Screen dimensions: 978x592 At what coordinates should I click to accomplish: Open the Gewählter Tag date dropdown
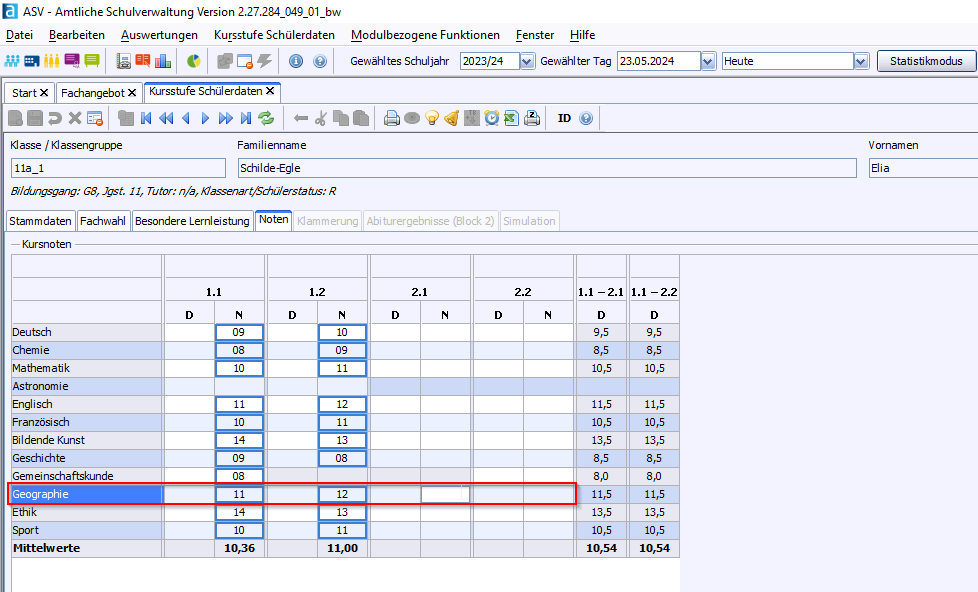[x=708, y=61]
